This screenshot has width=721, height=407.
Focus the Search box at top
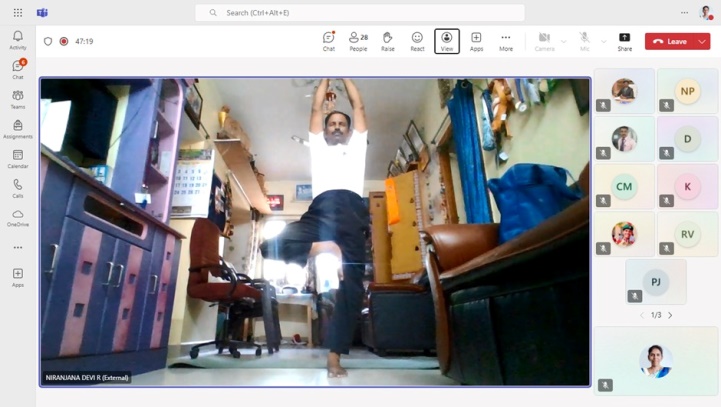360,13
